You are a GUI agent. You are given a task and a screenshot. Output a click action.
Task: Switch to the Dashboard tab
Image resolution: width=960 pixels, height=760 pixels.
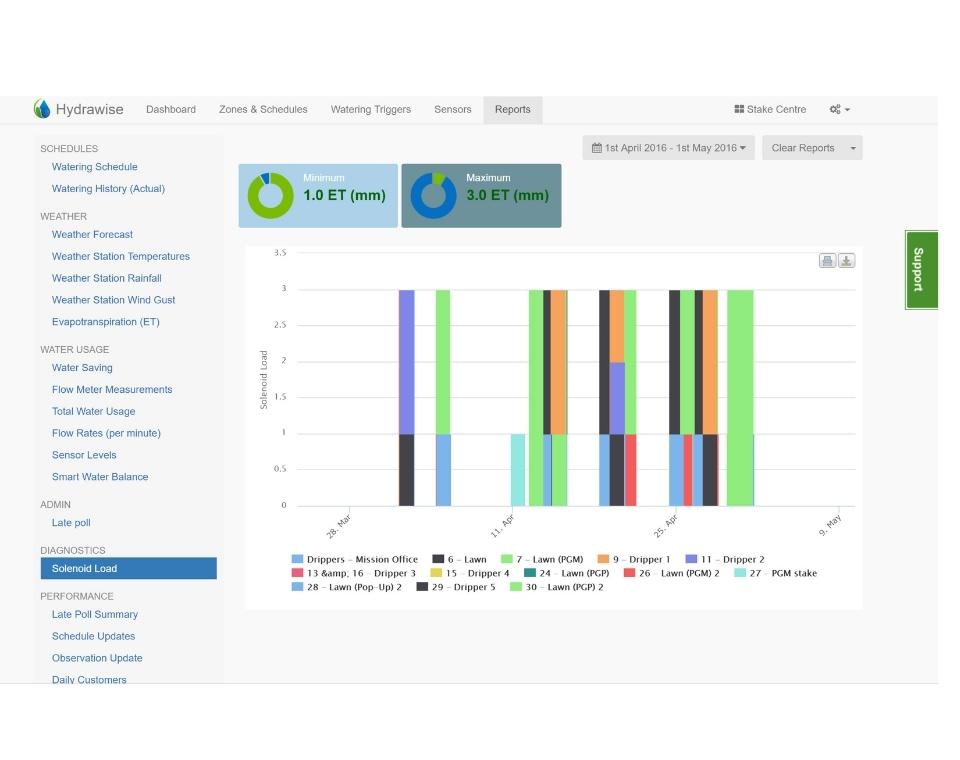pos(171,110)
